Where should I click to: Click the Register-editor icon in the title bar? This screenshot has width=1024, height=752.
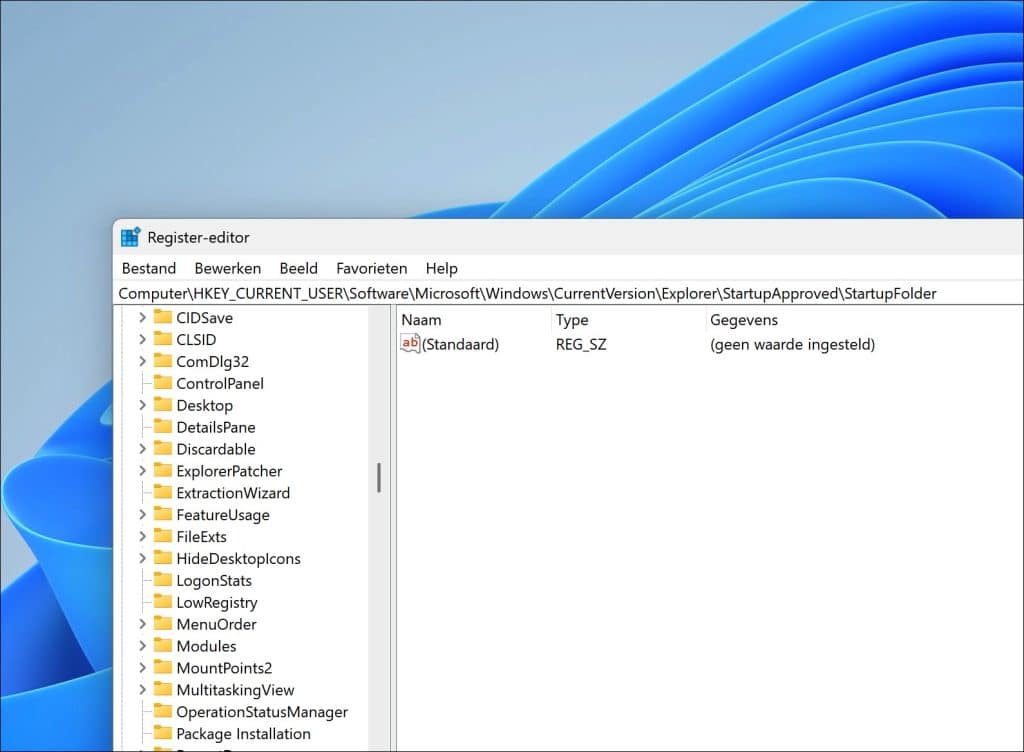[x=130, y=236]
